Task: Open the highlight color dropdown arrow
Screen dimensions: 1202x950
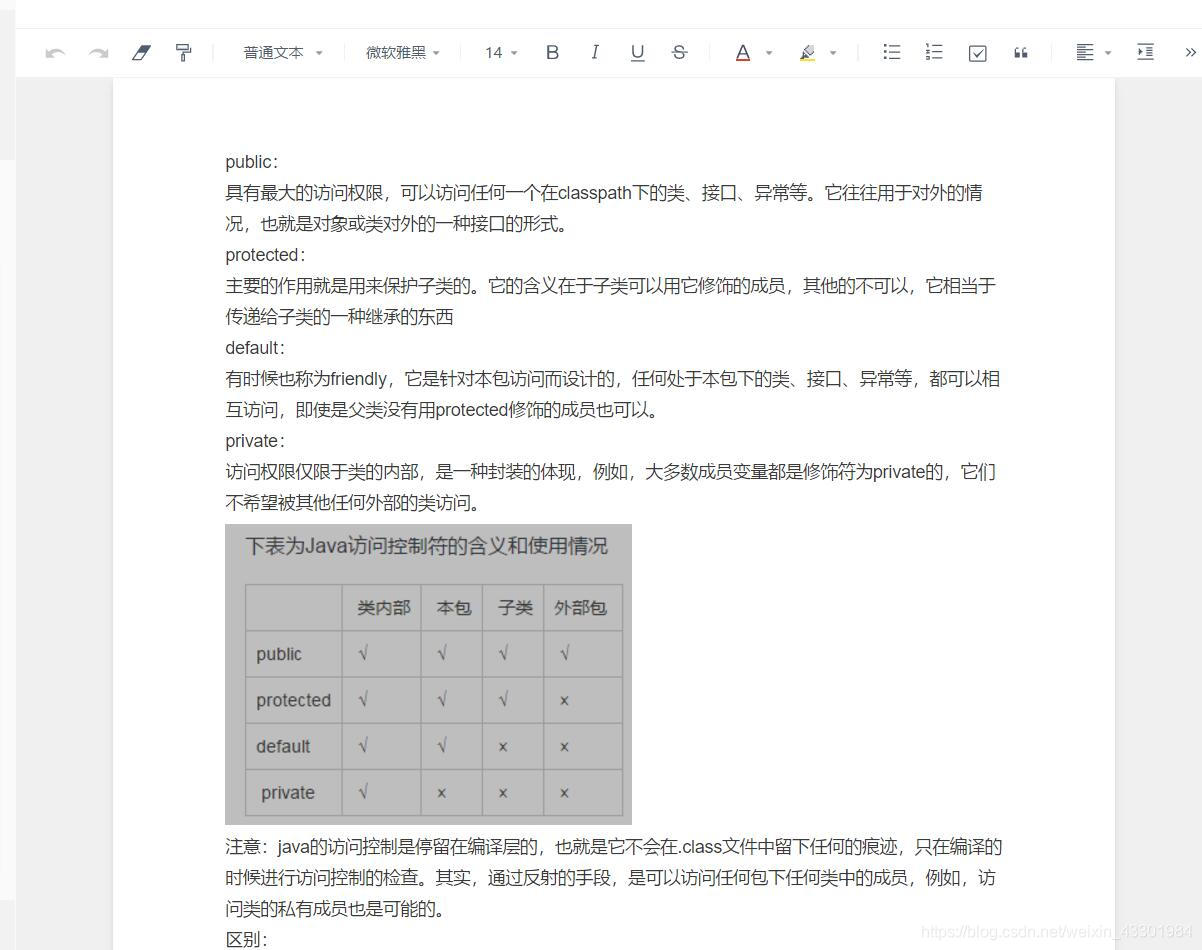Action: (x=833, y=53)
